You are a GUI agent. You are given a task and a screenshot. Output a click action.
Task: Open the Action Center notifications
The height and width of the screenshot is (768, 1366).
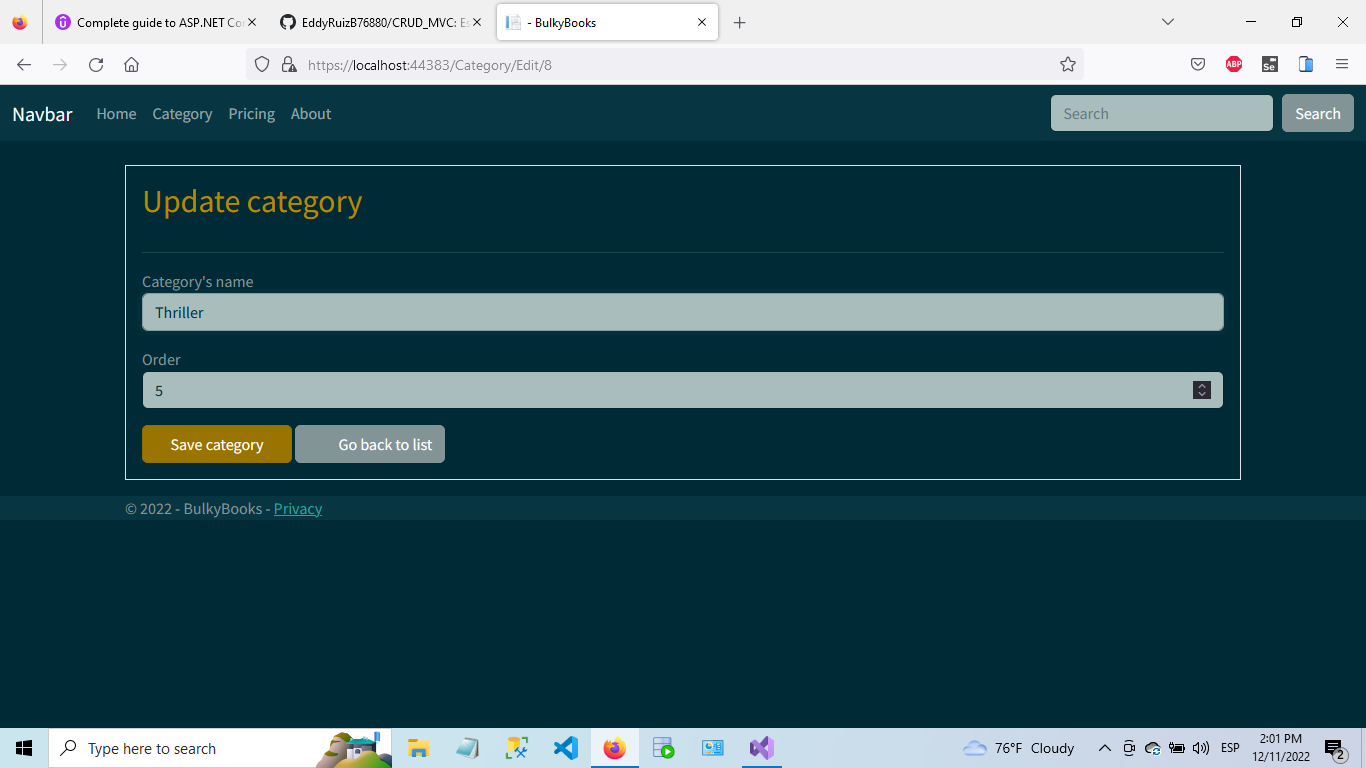[1333, 747]
